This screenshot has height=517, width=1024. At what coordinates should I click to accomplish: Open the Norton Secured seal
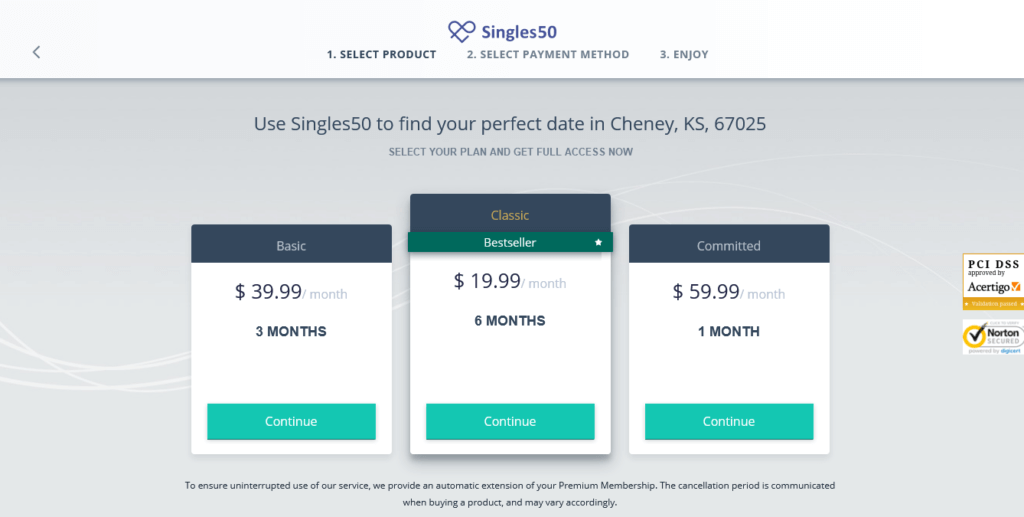coord(993,337)
